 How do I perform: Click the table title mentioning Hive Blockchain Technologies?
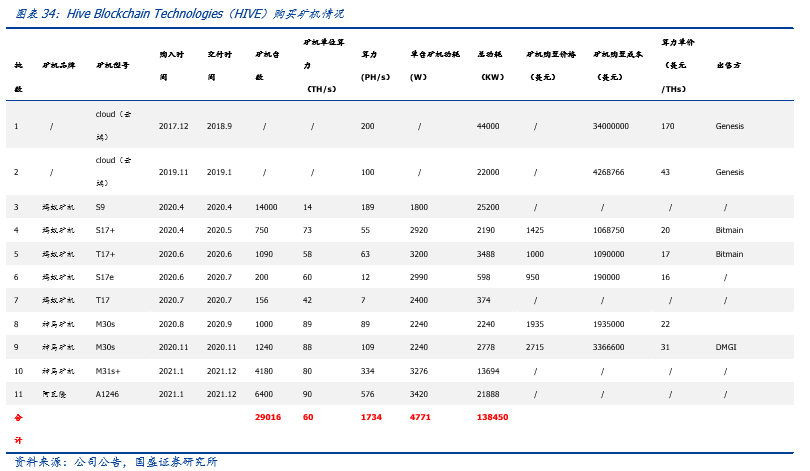[179, 14]
